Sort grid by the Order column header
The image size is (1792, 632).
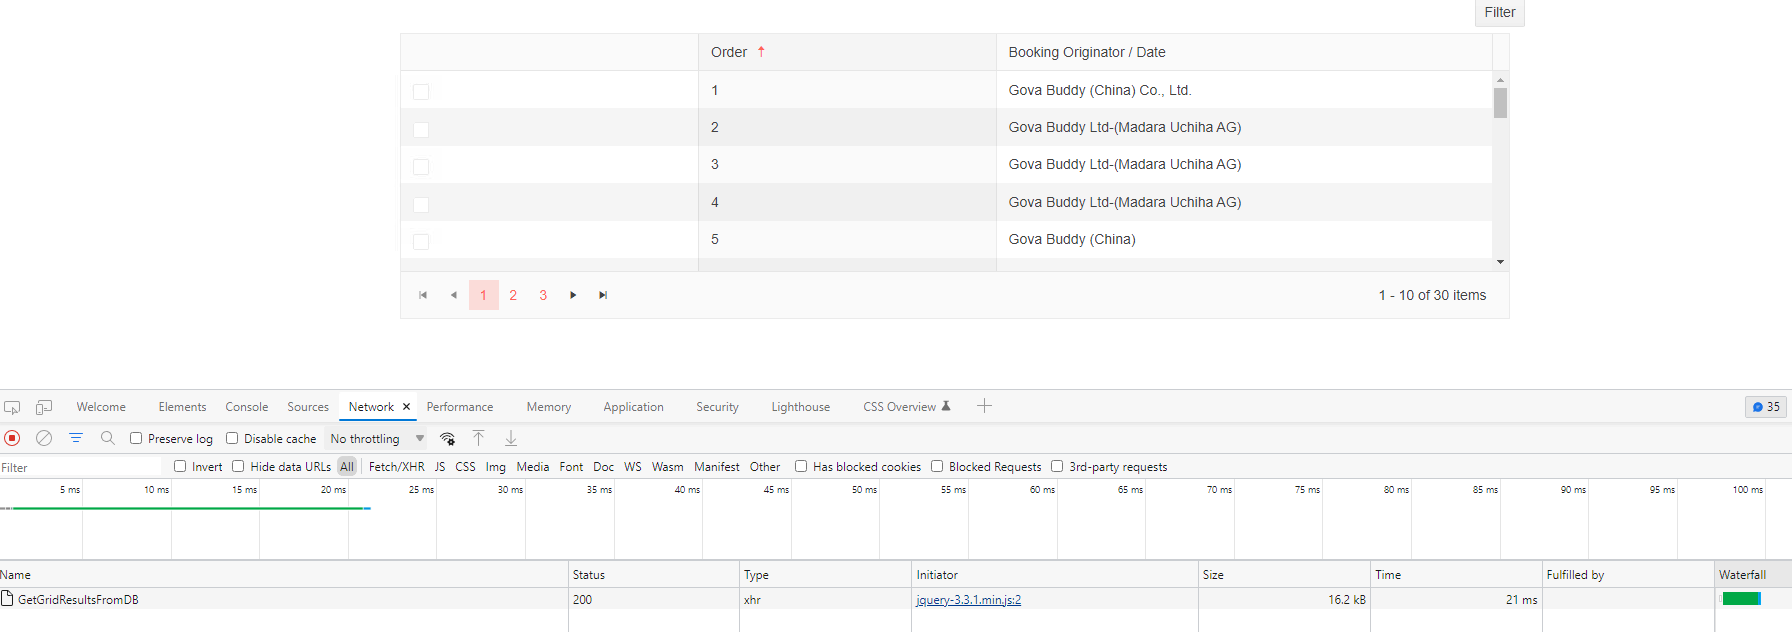click(730, 52)
